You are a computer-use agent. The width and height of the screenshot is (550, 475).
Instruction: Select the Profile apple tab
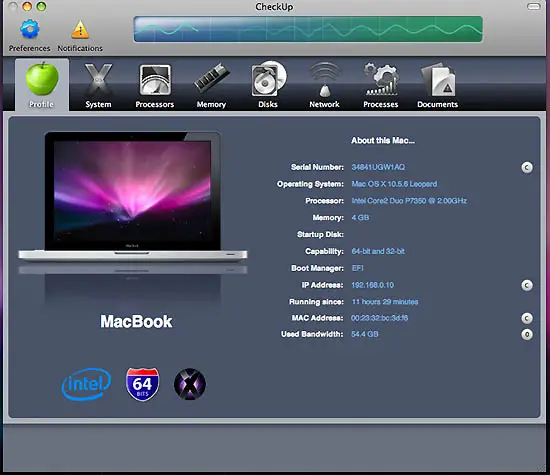coord(42,85)
